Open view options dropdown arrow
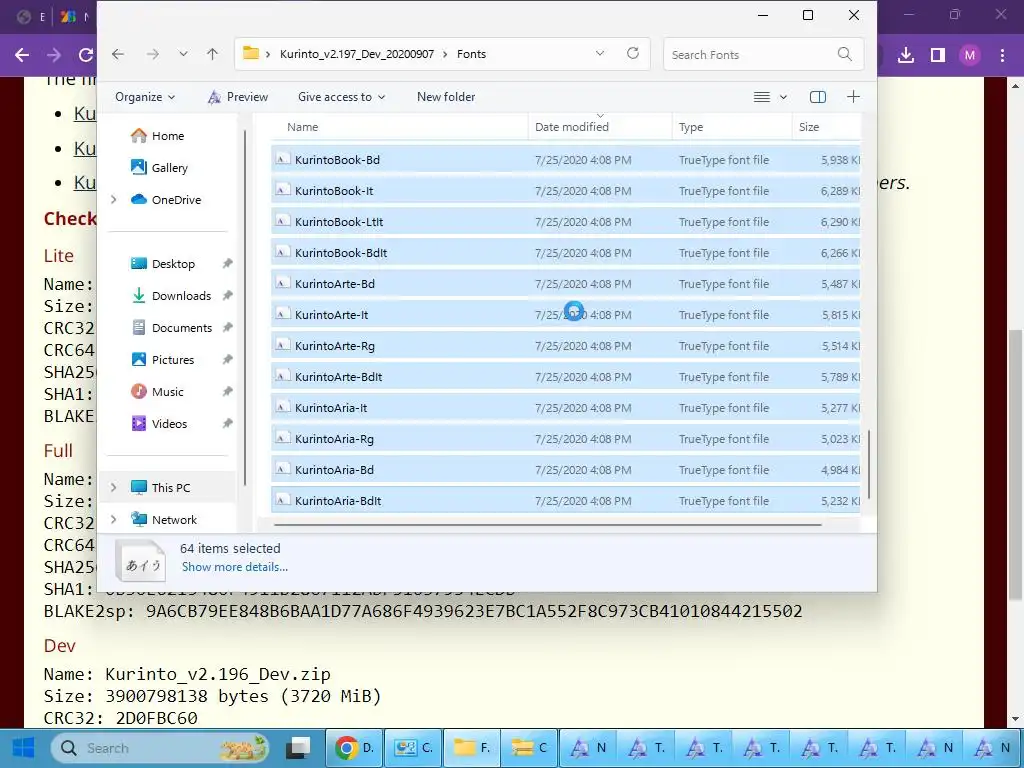The image size is (1024, 768). click(x=783, y=97)
